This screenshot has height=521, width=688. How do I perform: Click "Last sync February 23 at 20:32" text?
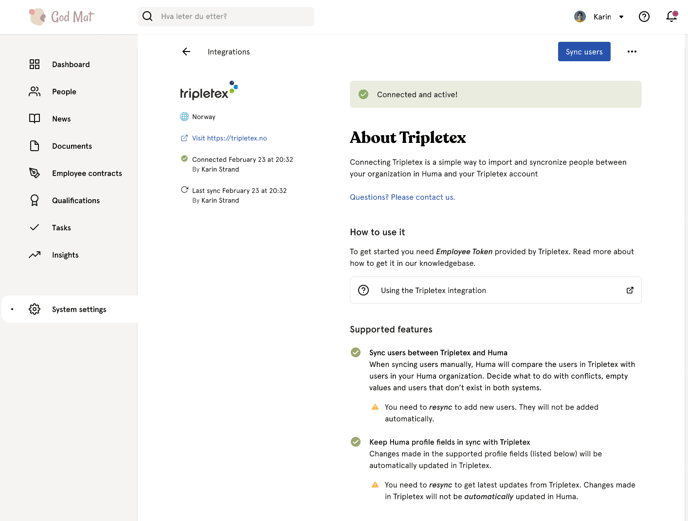coord(239,190)
